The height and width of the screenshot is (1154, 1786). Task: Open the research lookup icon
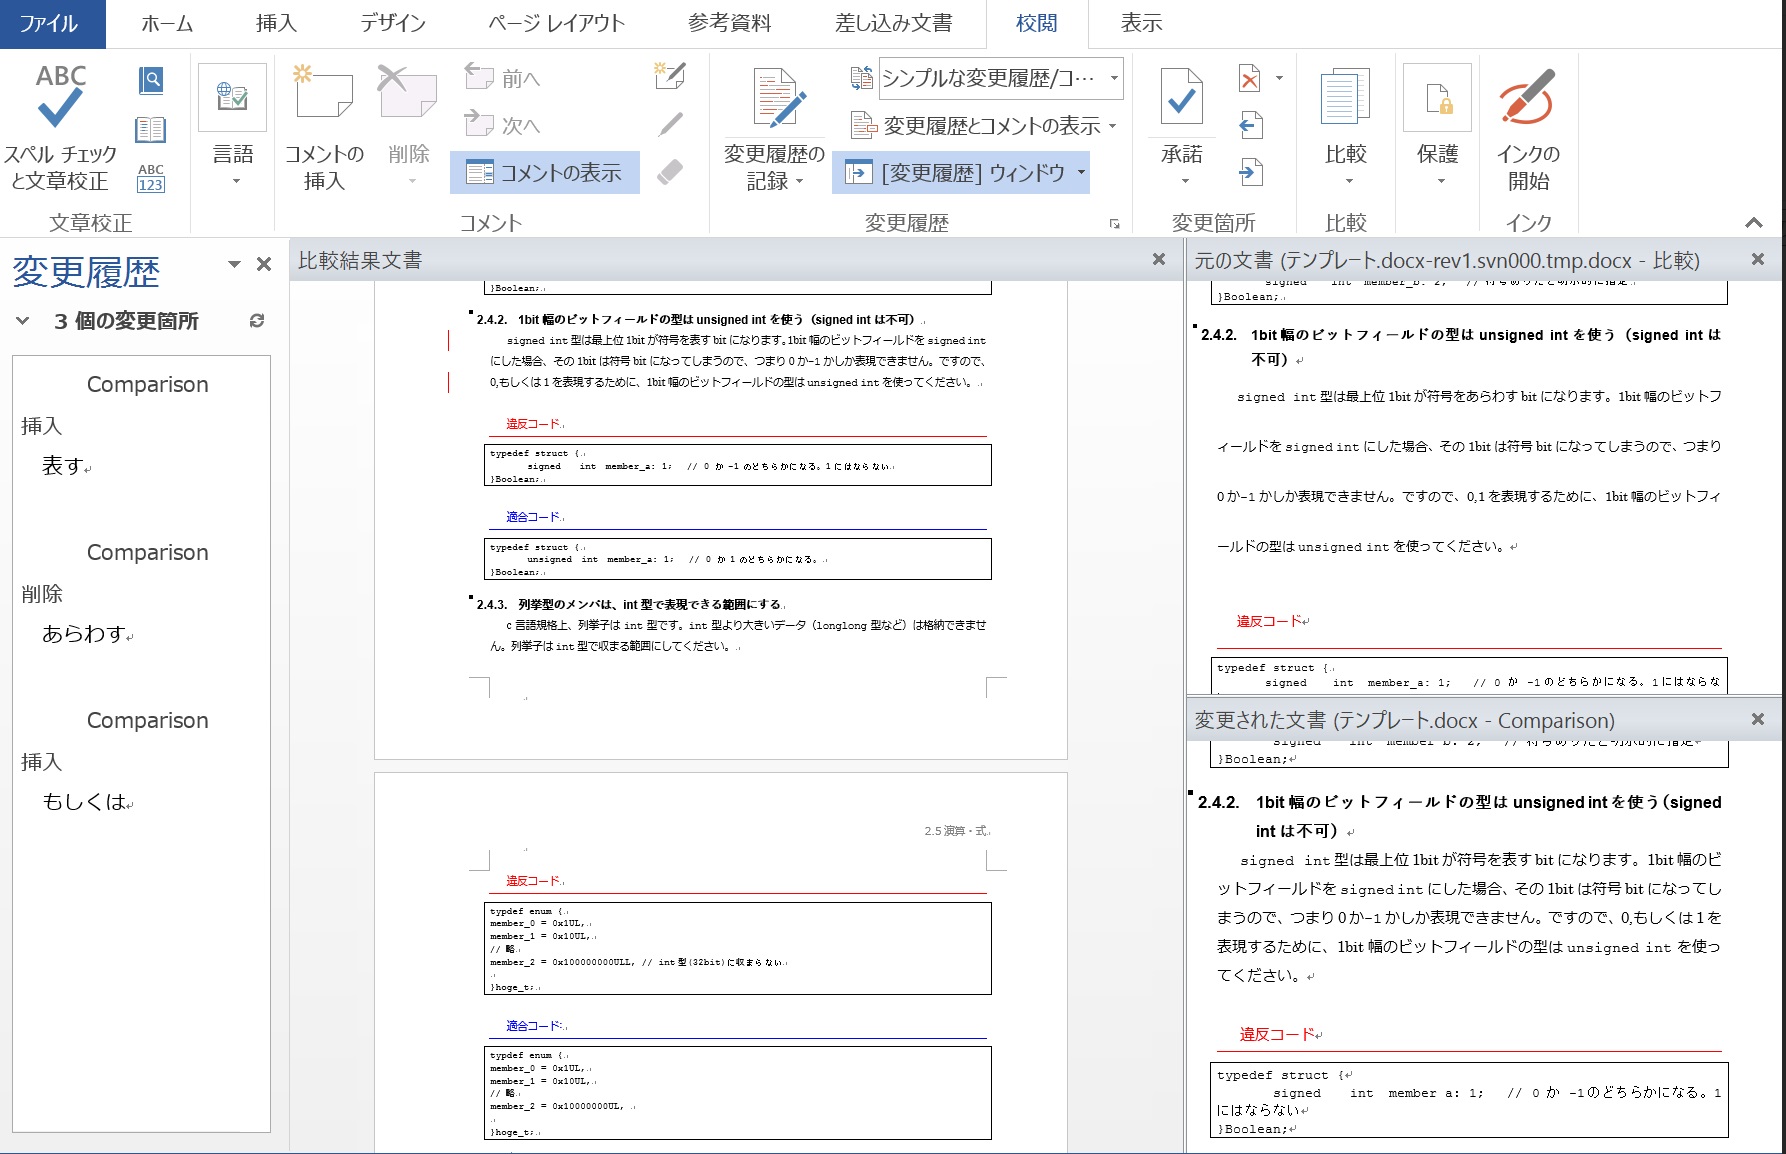pos(151,80)
